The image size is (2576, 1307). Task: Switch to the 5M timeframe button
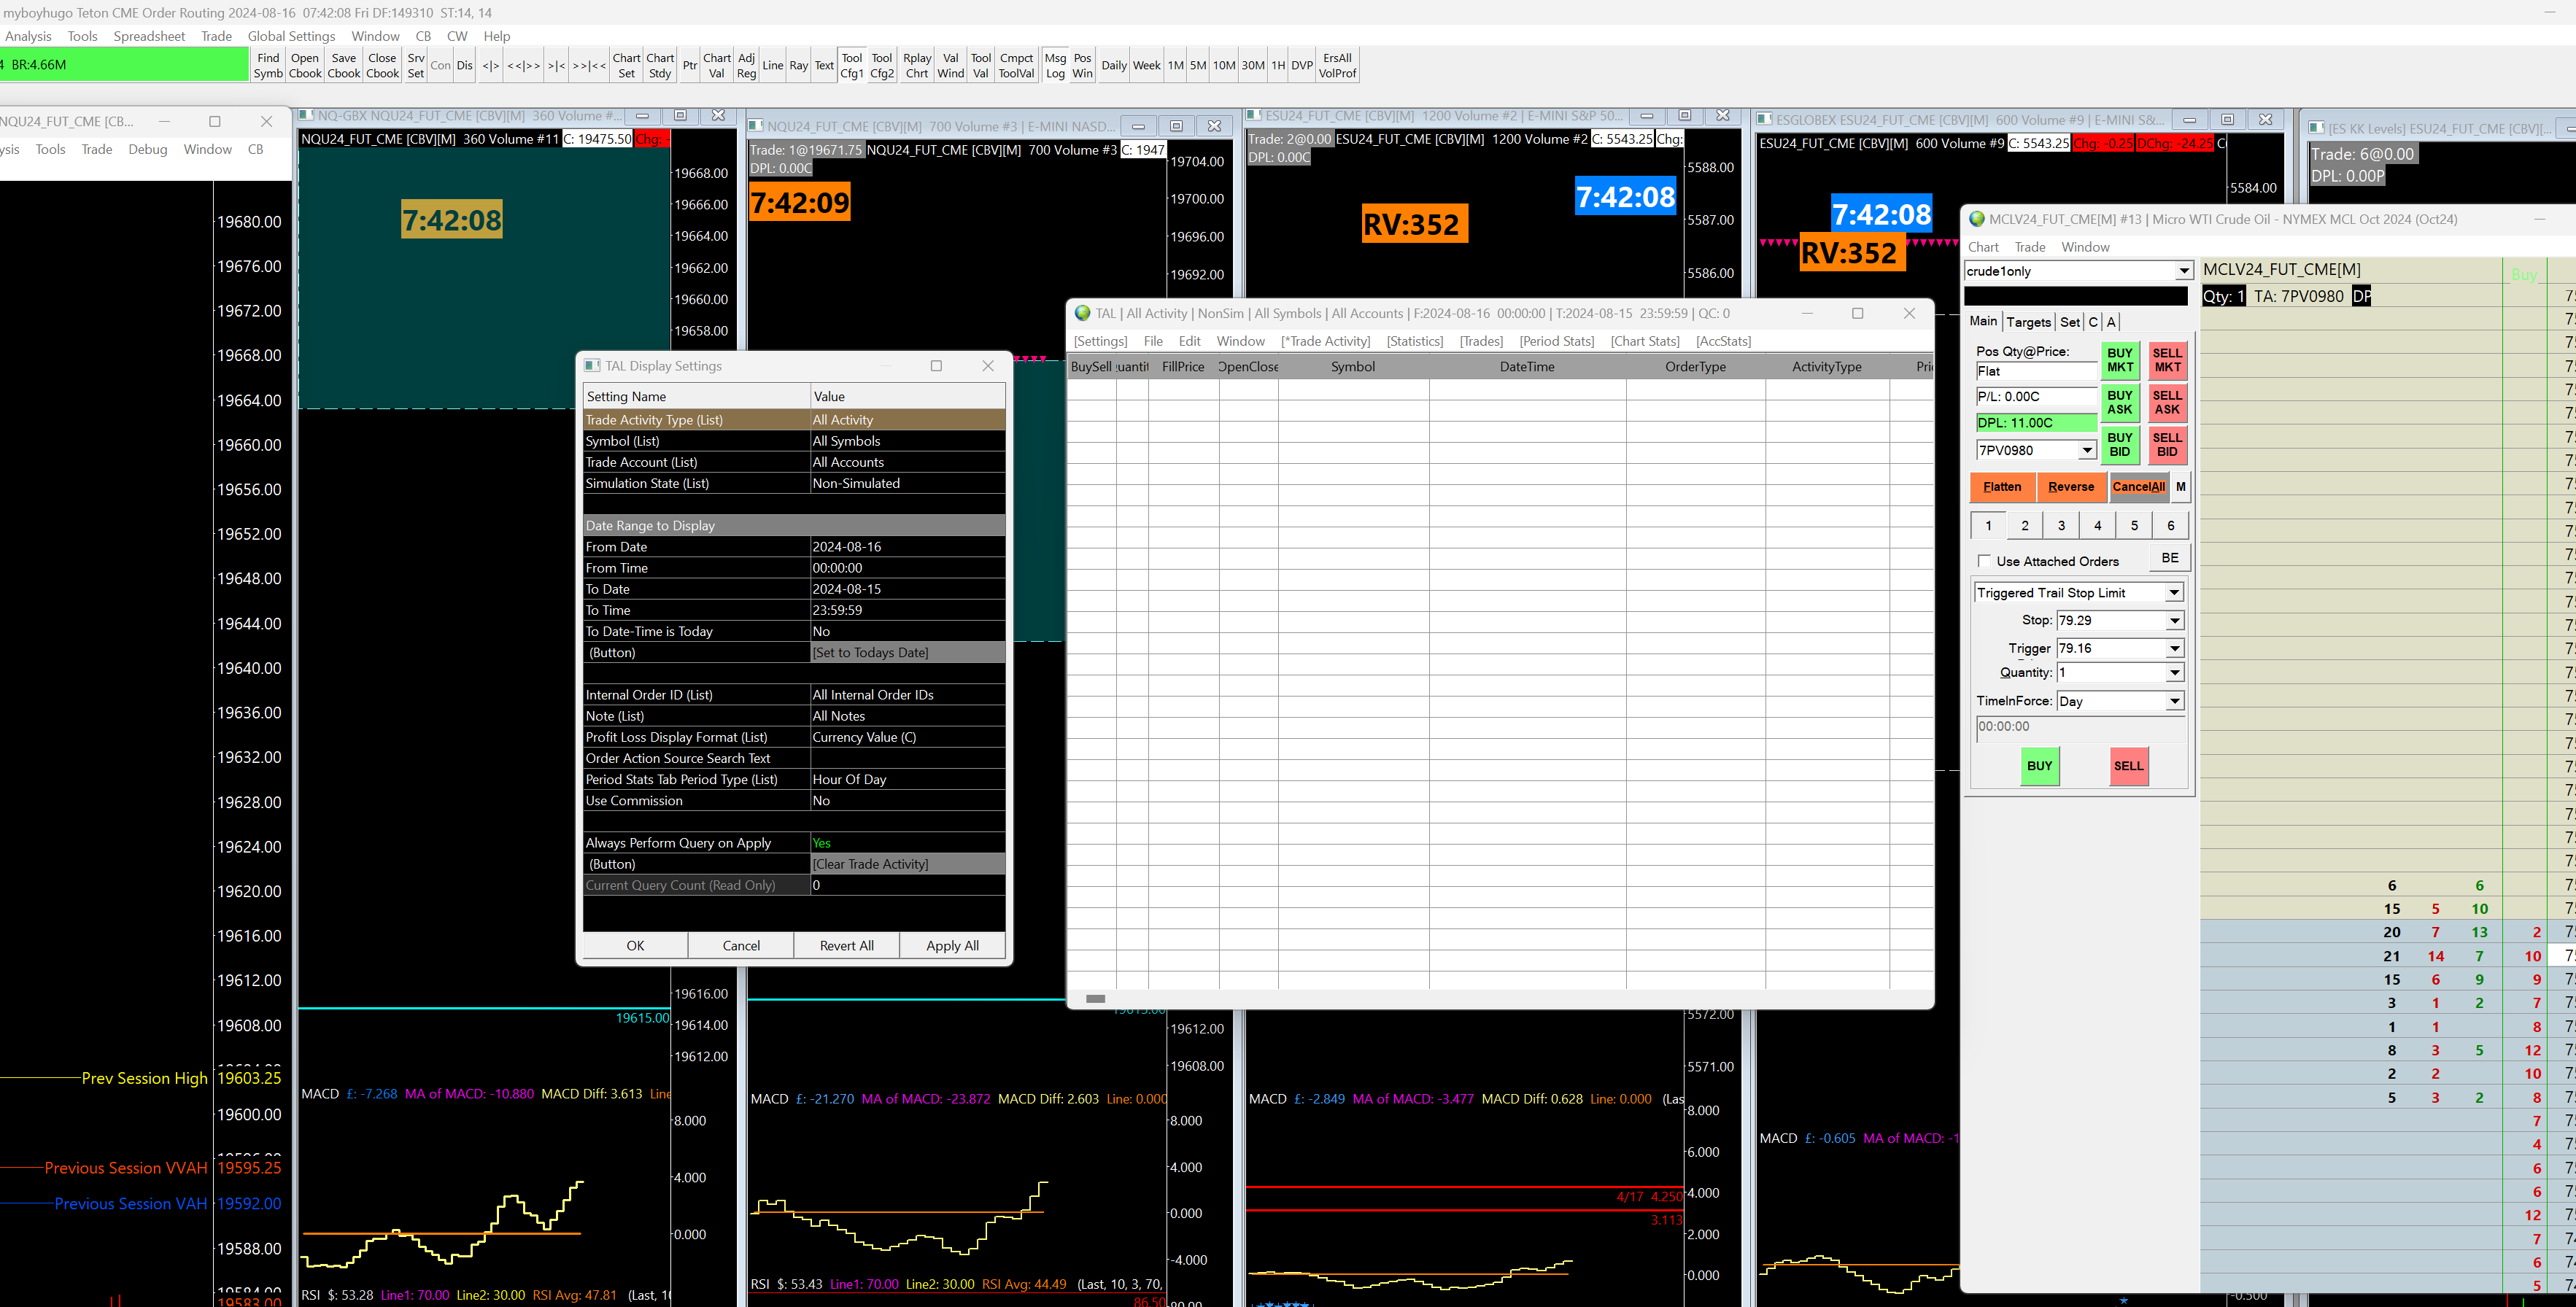(x=1197, y=65)
